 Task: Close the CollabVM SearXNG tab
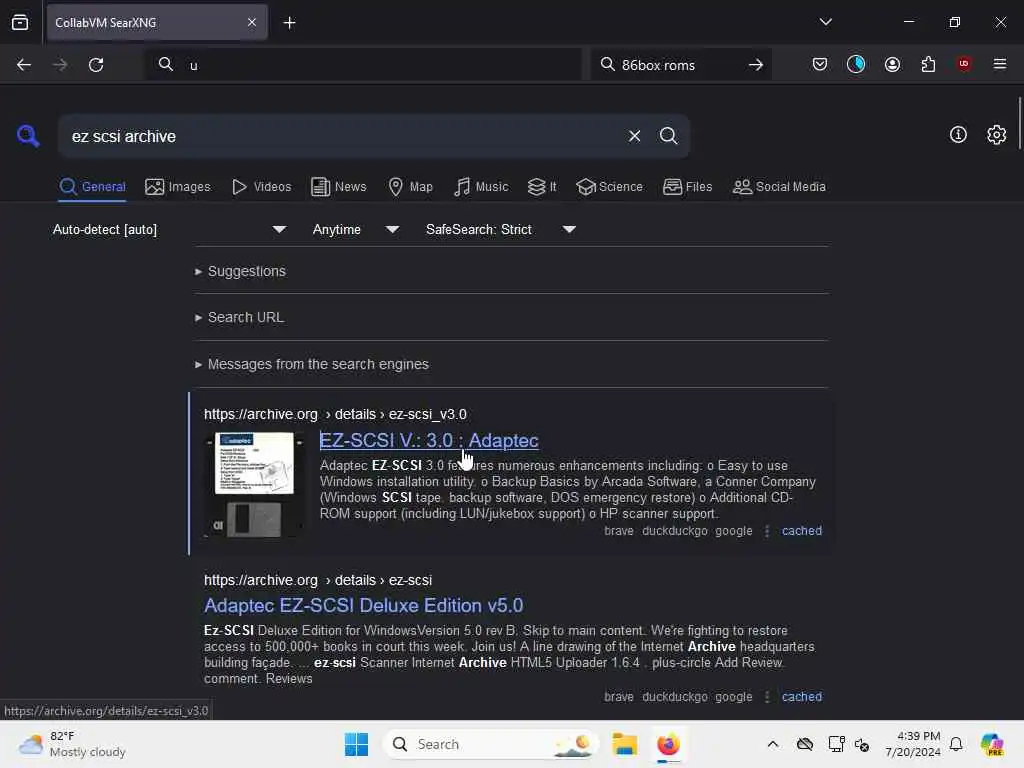252,23
